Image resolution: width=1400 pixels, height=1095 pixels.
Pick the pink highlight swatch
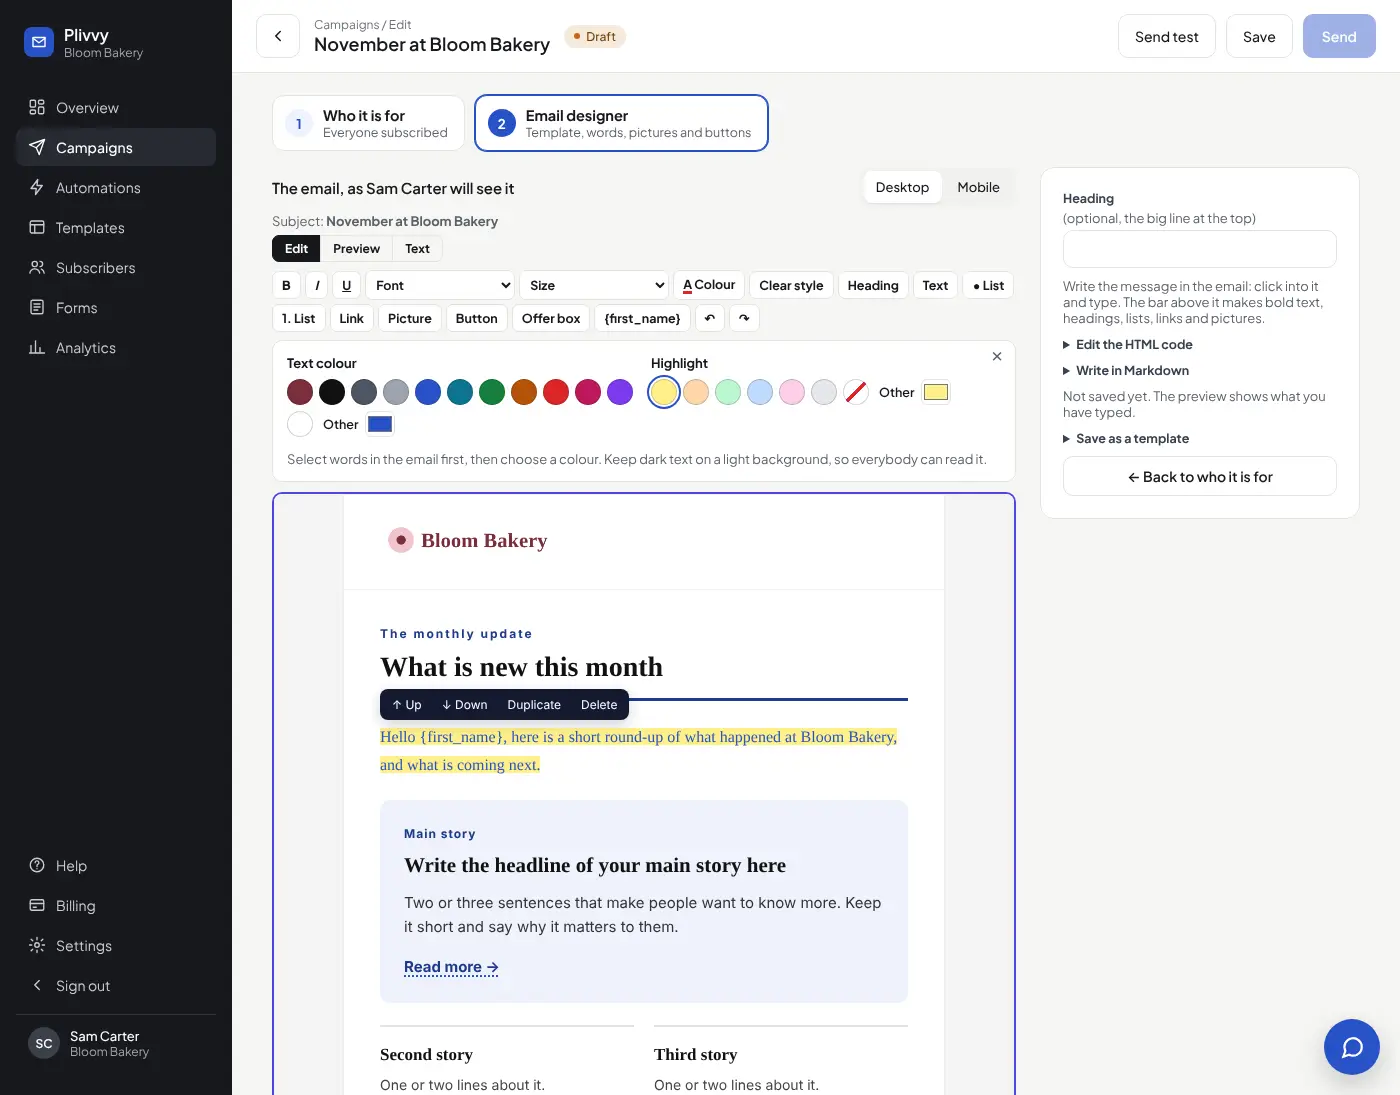(792, 392)
